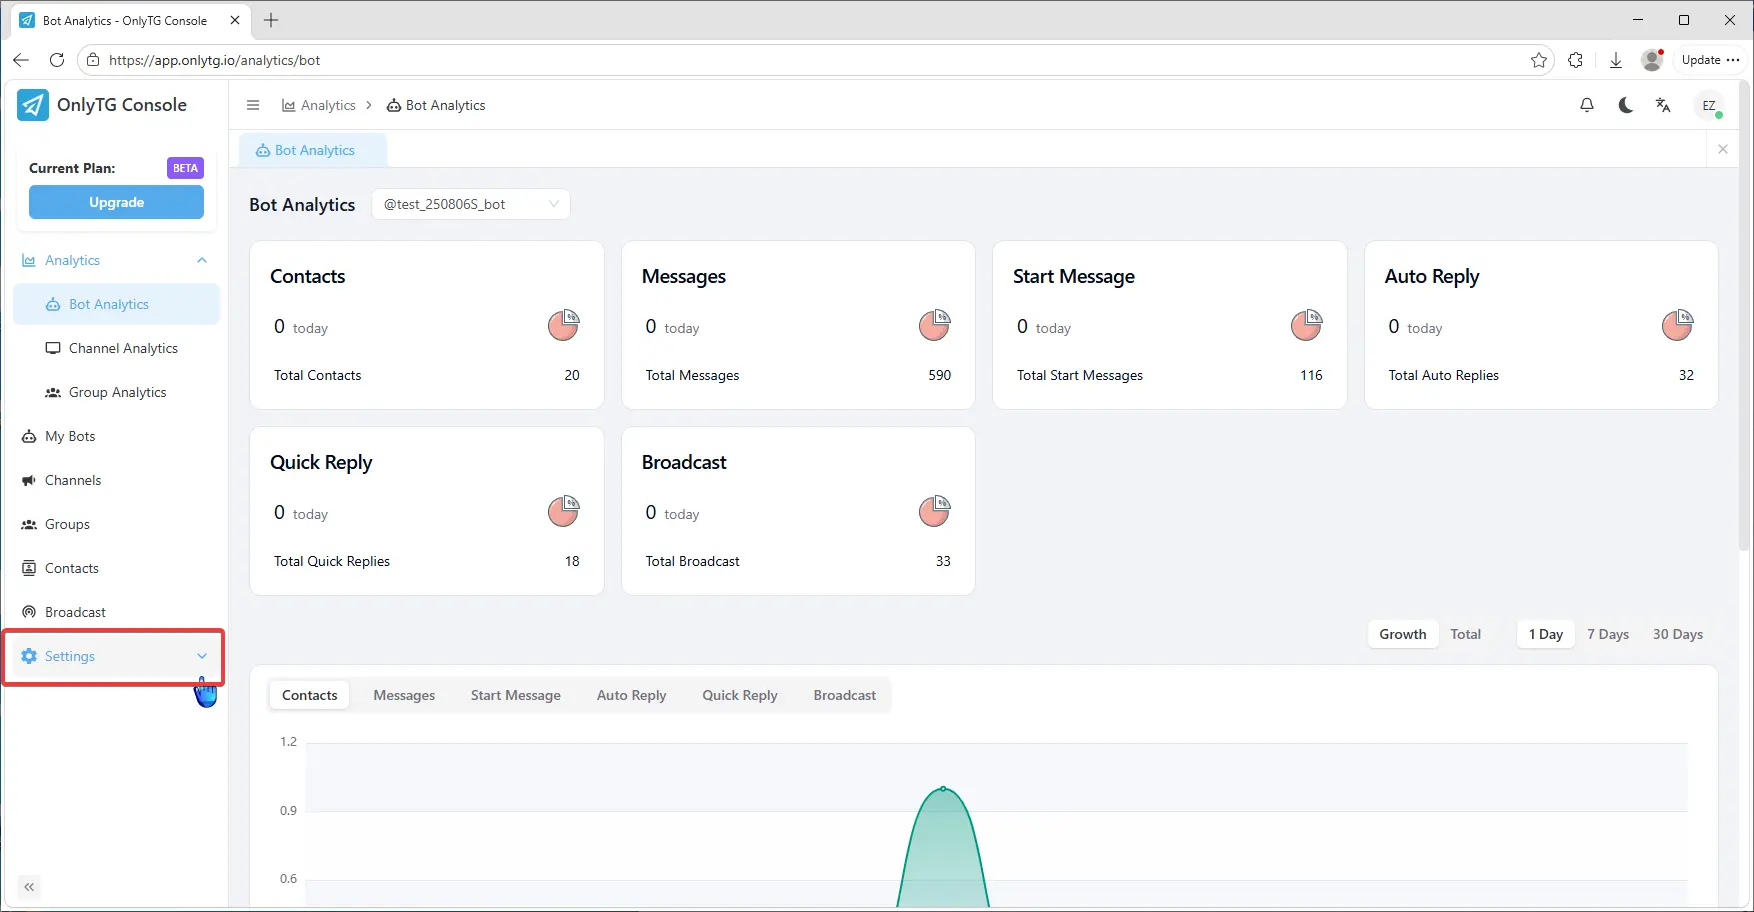Click the hamburger menu icon
The height and width of the screenshot is (912, 1754).
(253, 105)
